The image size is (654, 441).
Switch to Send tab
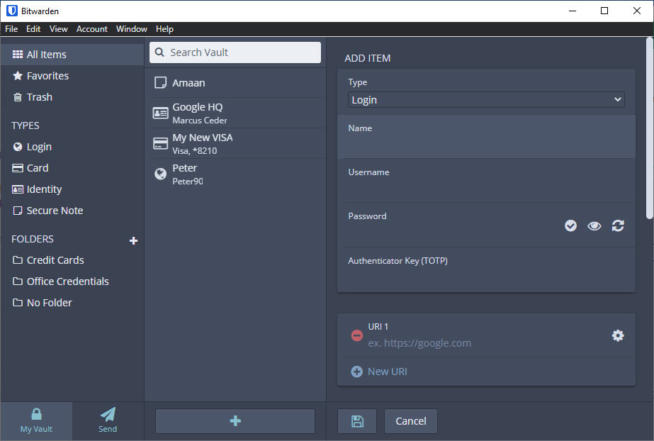[108, 421]
